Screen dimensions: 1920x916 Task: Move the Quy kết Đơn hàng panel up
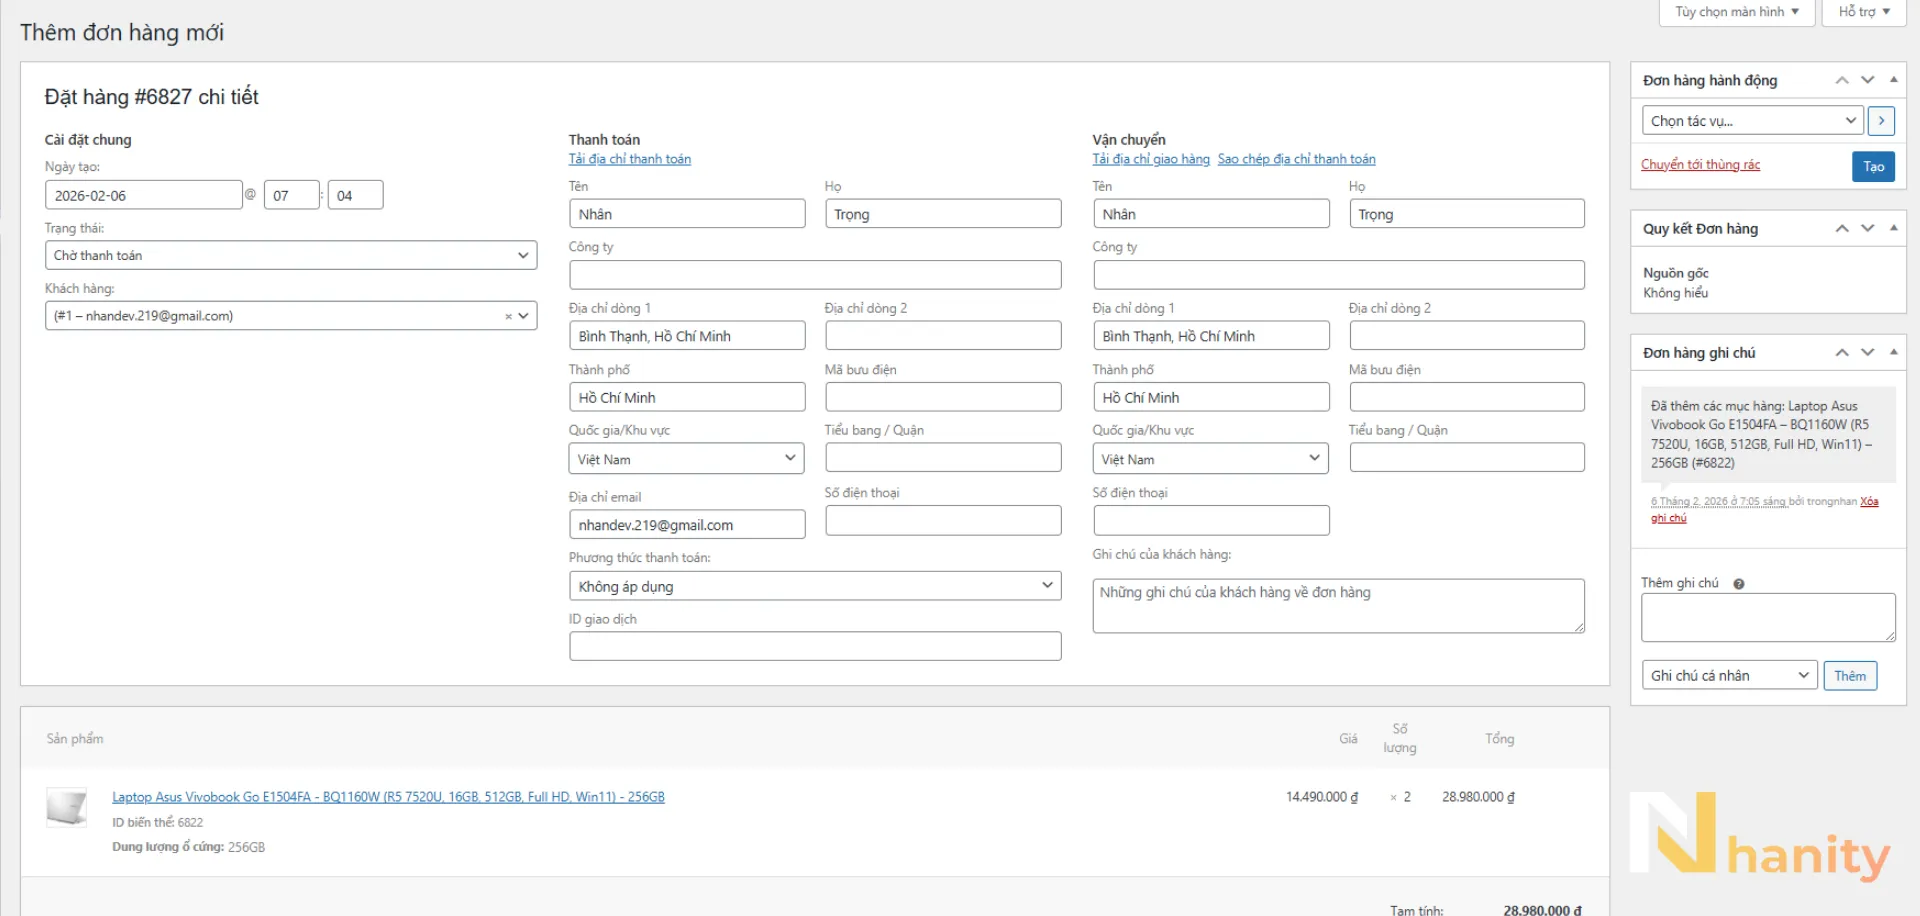[1842, 228]
